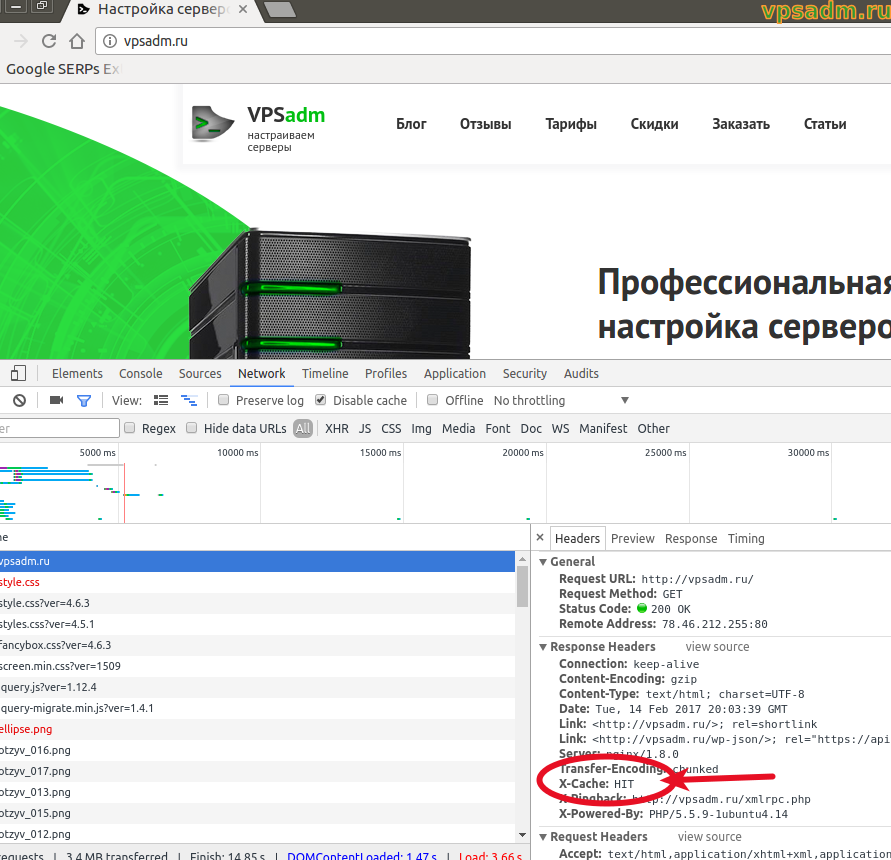Show the Timing detail tab
The width and height of the screenshot is (891, 860).
(746, 538)
